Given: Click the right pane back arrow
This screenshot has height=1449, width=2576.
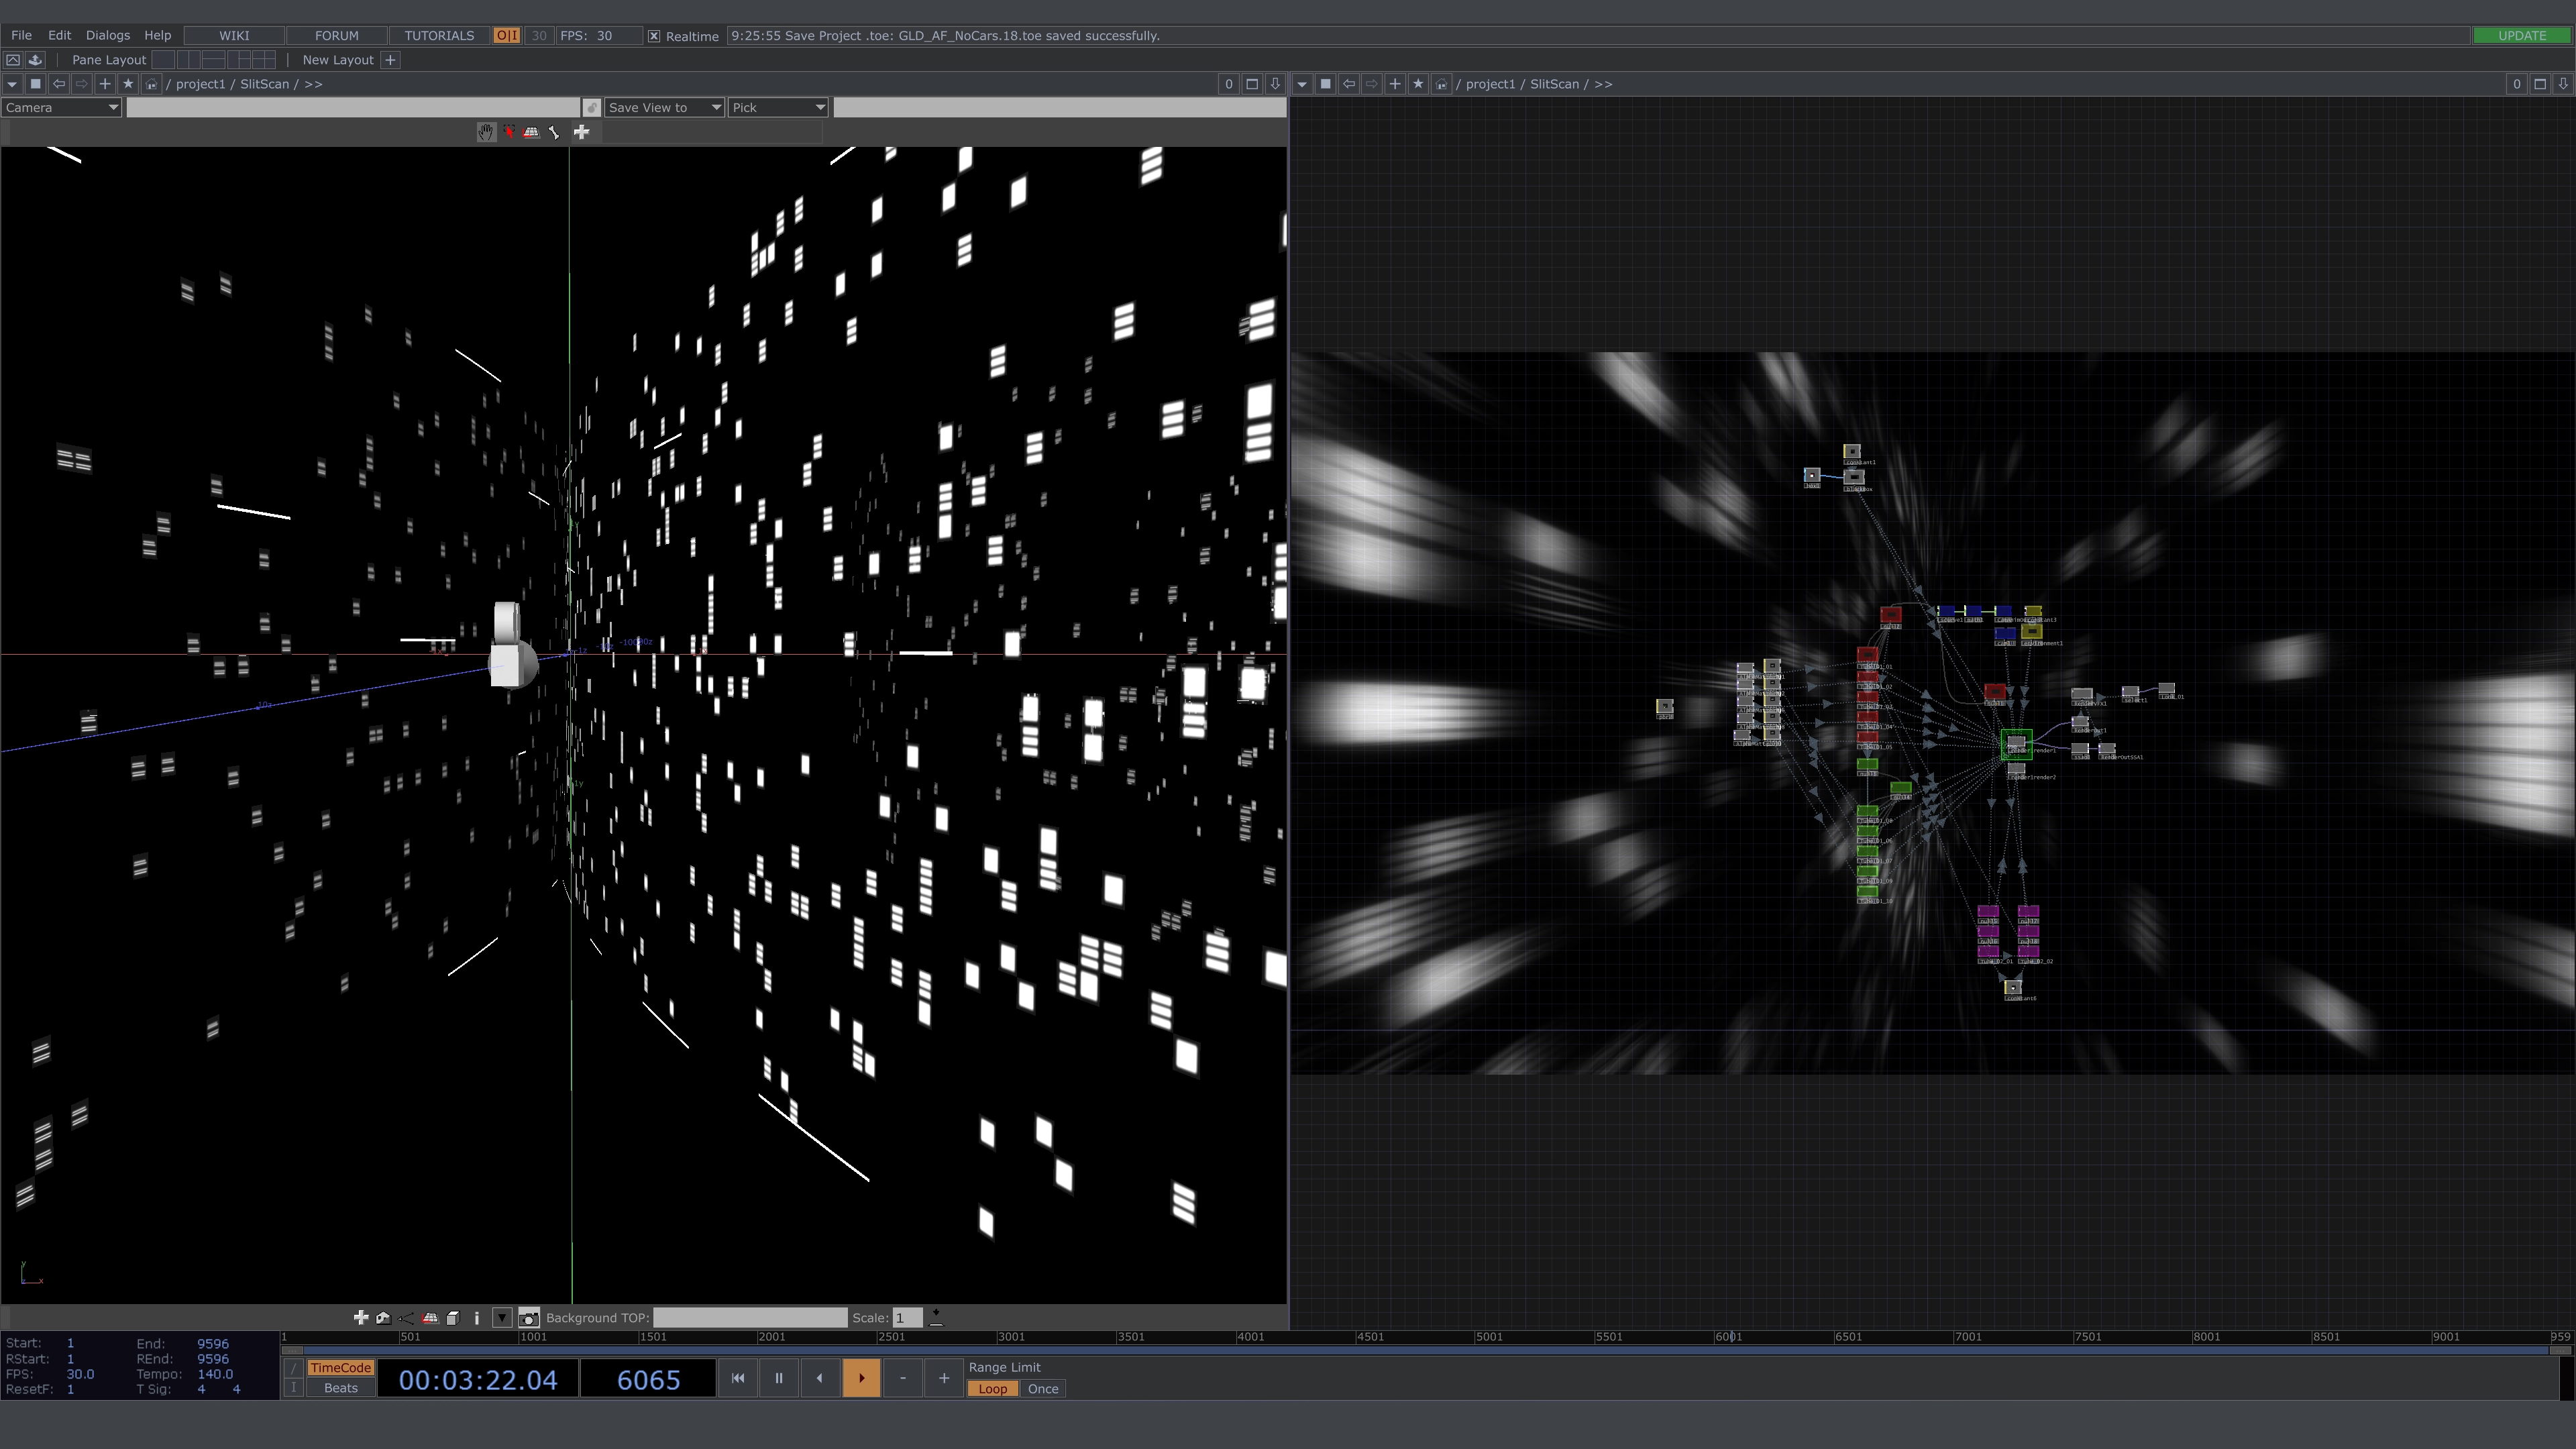Looking at the screenshot, I should (1348, 84).
